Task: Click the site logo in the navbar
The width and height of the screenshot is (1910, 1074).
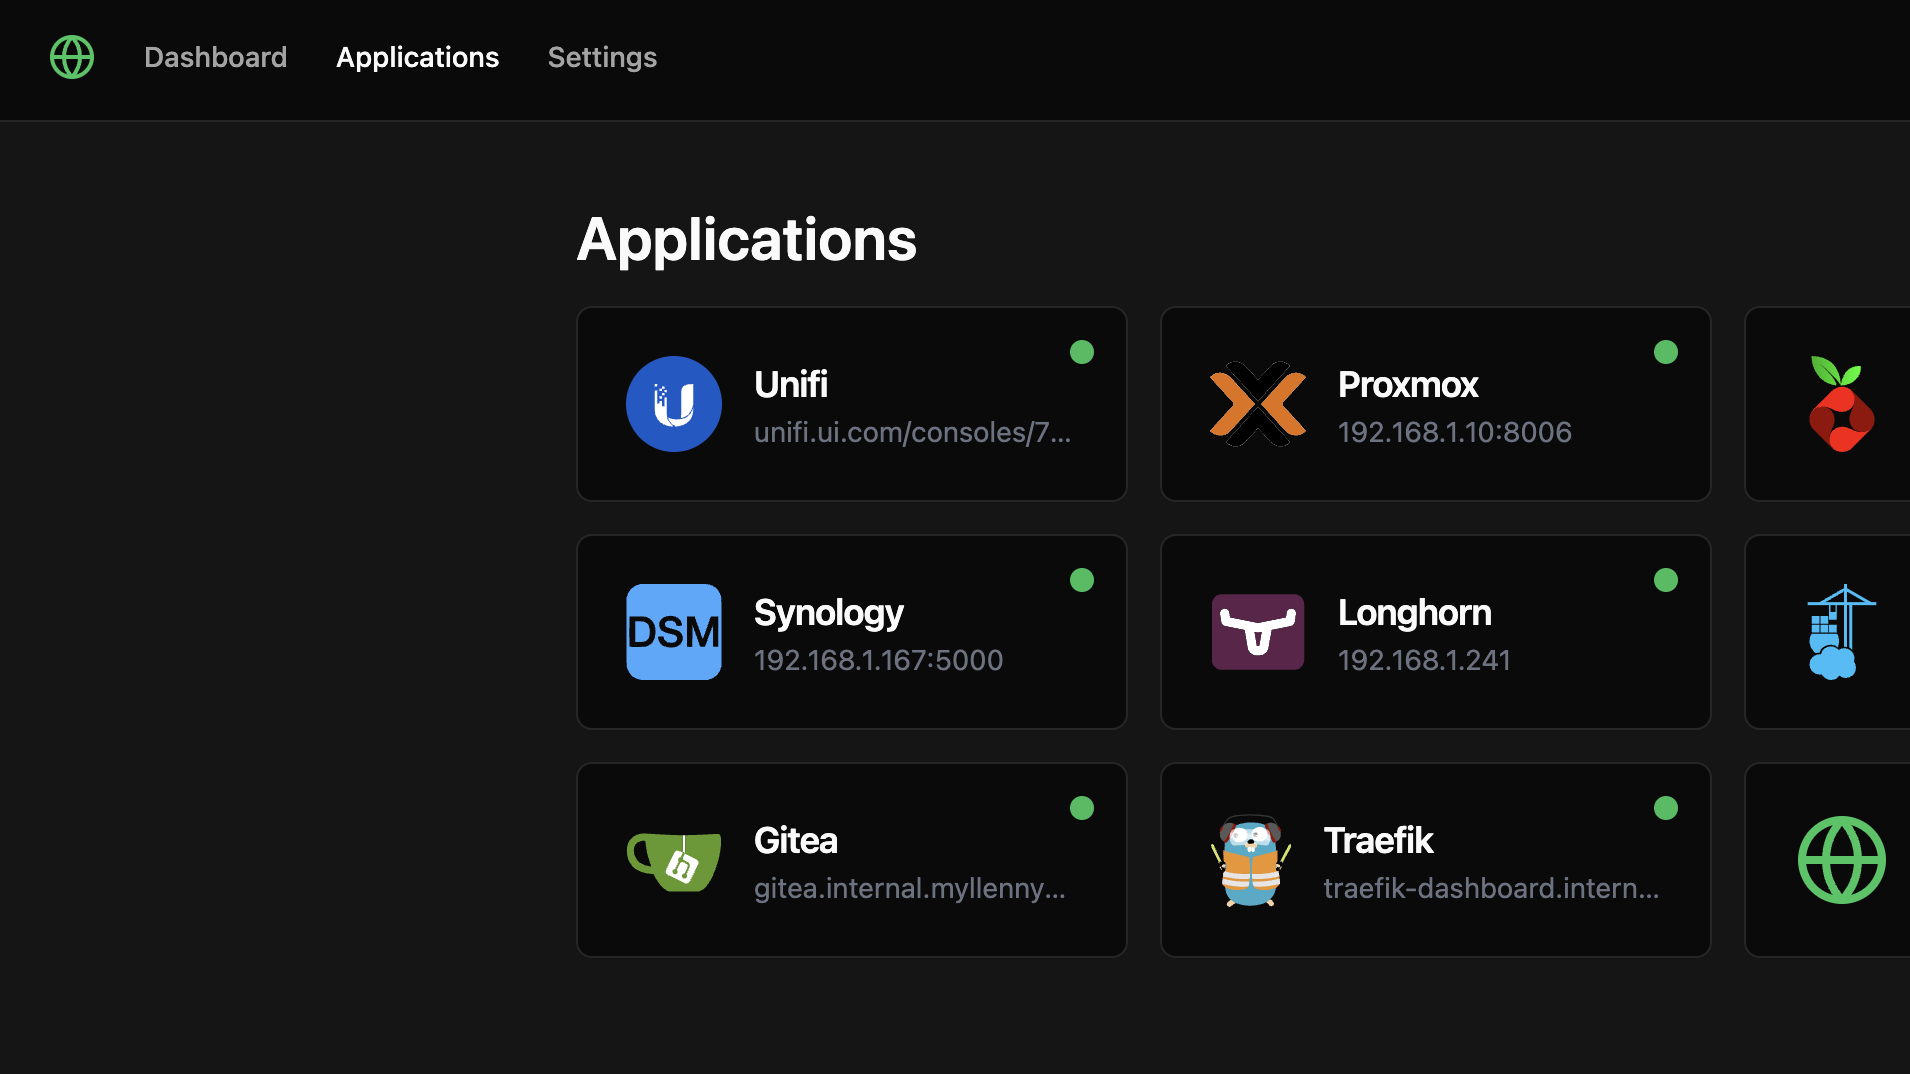Action: (71, 57)
